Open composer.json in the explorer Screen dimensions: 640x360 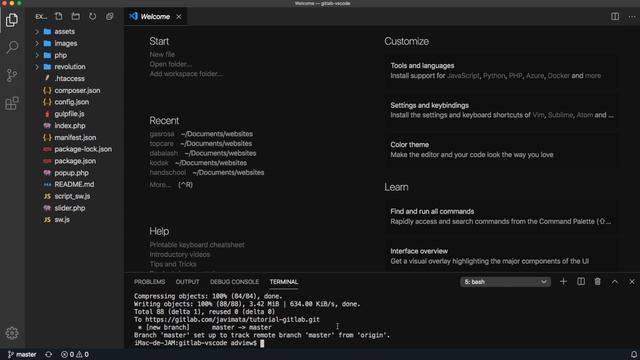77,90
